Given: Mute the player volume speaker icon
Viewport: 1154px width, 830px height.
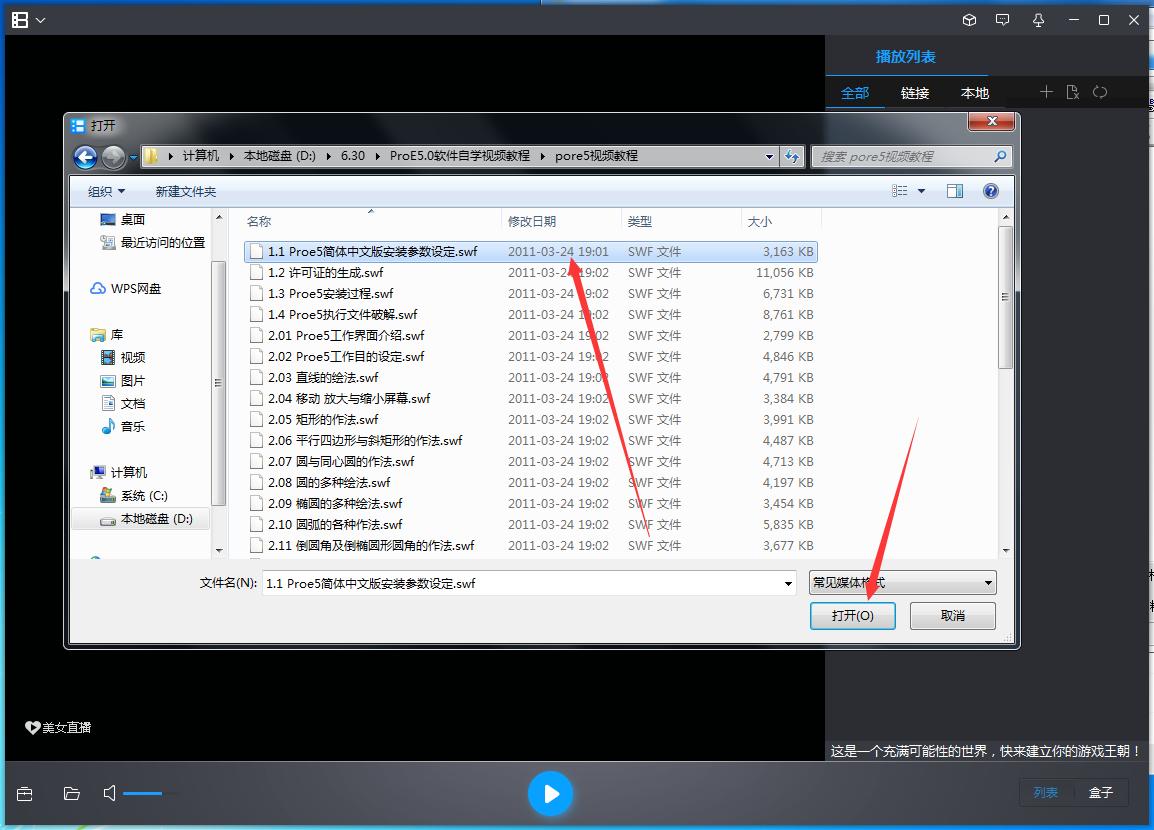Looking at the screenshot, I should click(110, 793).
